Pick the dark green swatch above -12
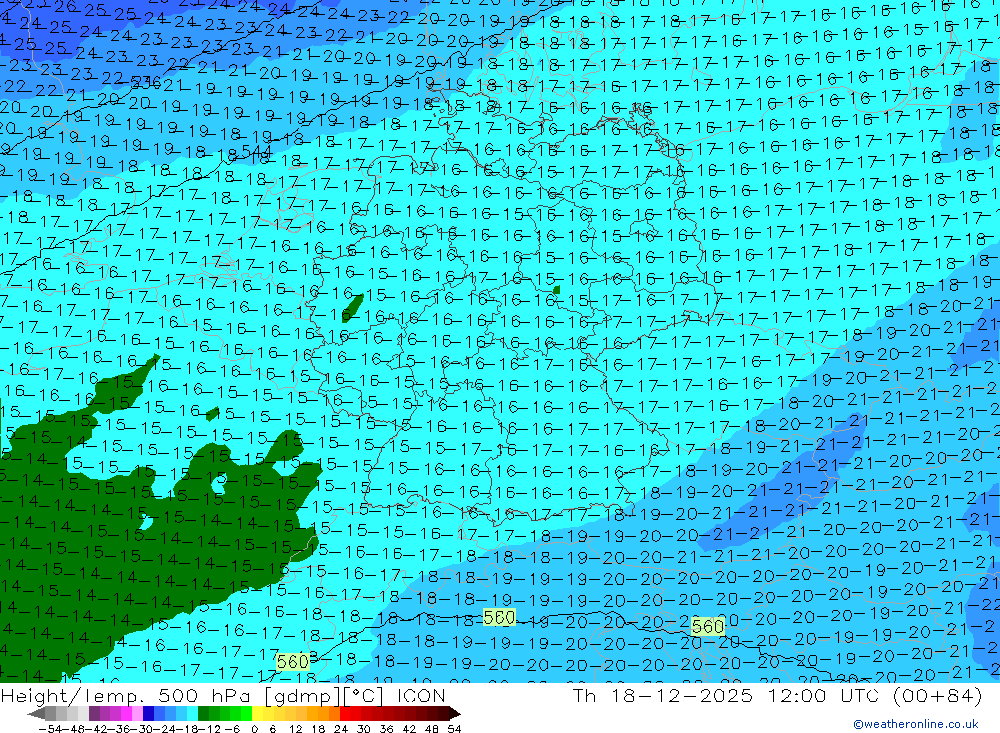 click(203, 714)
